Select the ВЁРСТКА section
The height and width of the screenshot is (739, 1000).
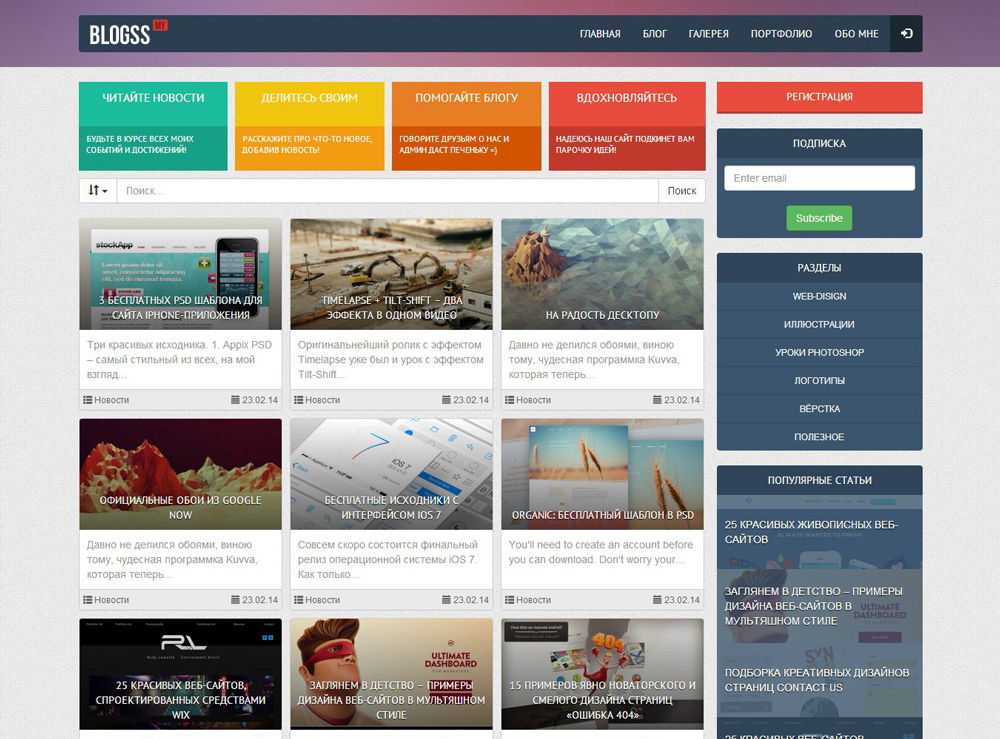tap(820, 409)
